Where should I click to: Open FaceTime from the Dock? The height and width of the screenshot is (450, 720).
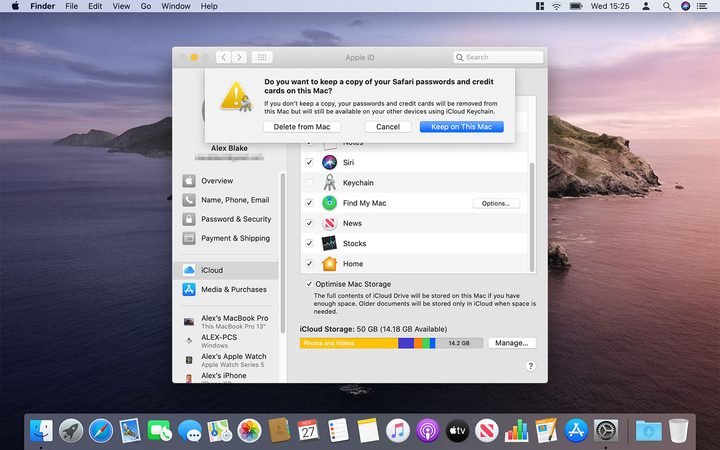tap(160, 431)
